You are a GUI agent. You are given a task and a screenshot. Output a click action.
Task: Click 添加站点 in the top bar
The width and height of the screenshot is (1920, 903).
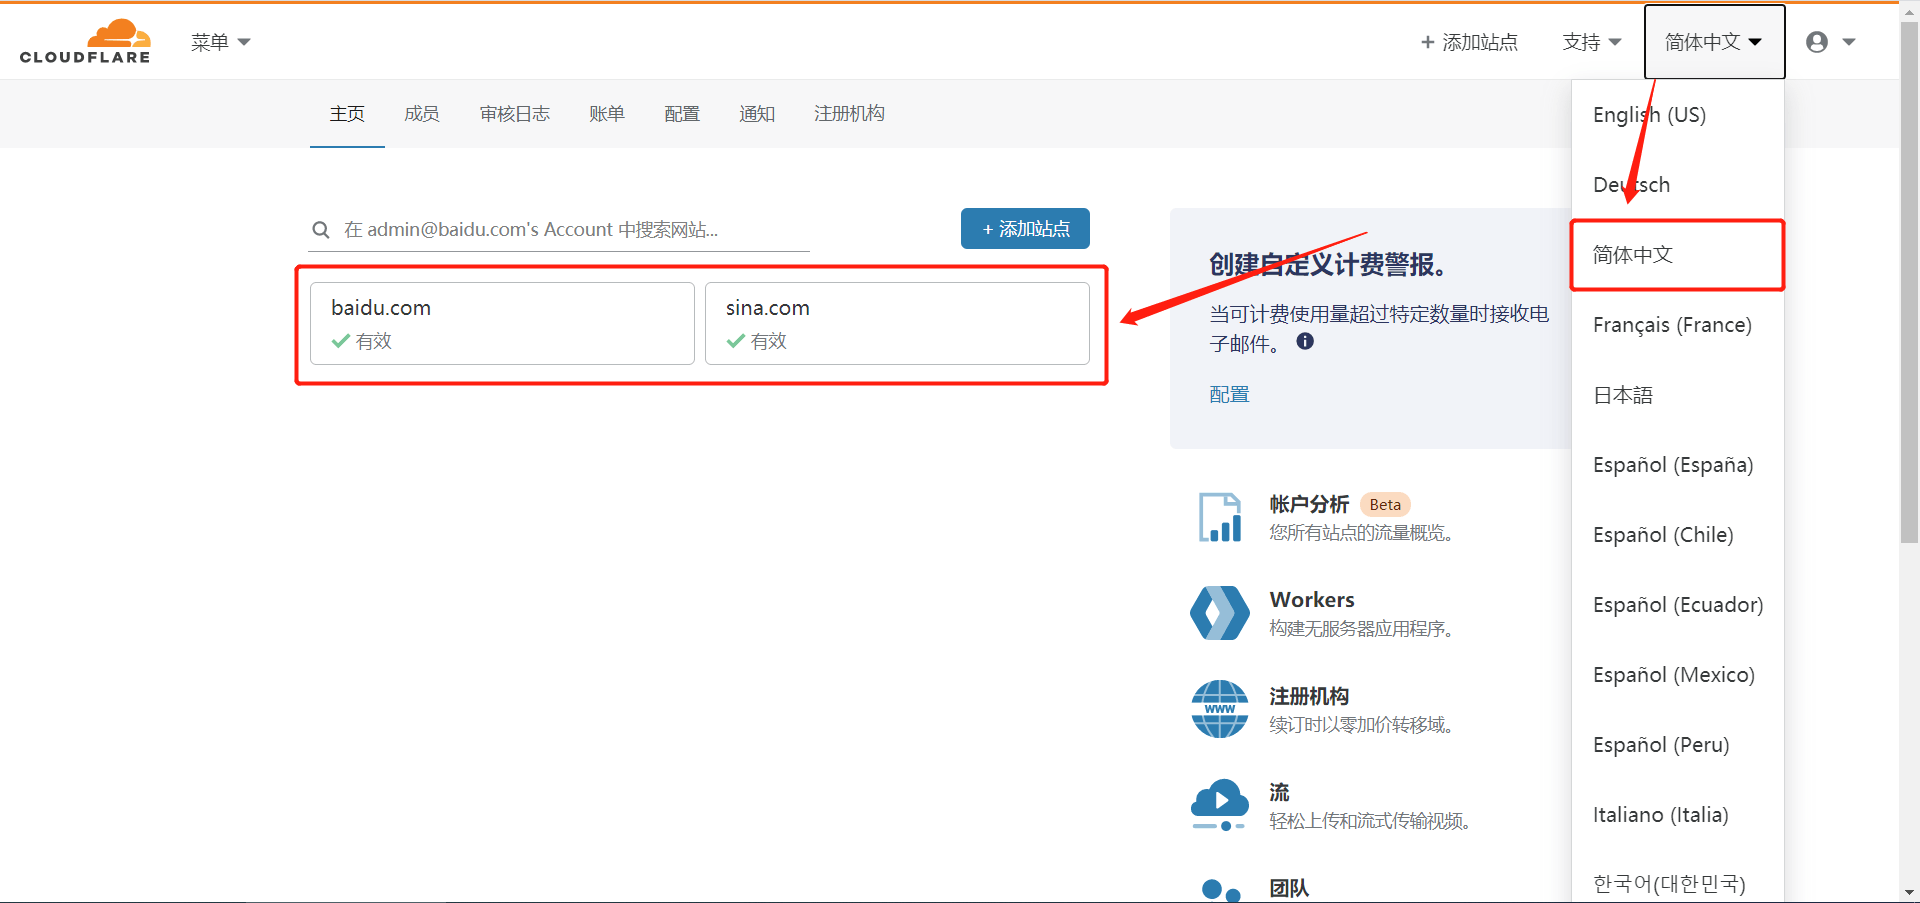point(1469,42)
